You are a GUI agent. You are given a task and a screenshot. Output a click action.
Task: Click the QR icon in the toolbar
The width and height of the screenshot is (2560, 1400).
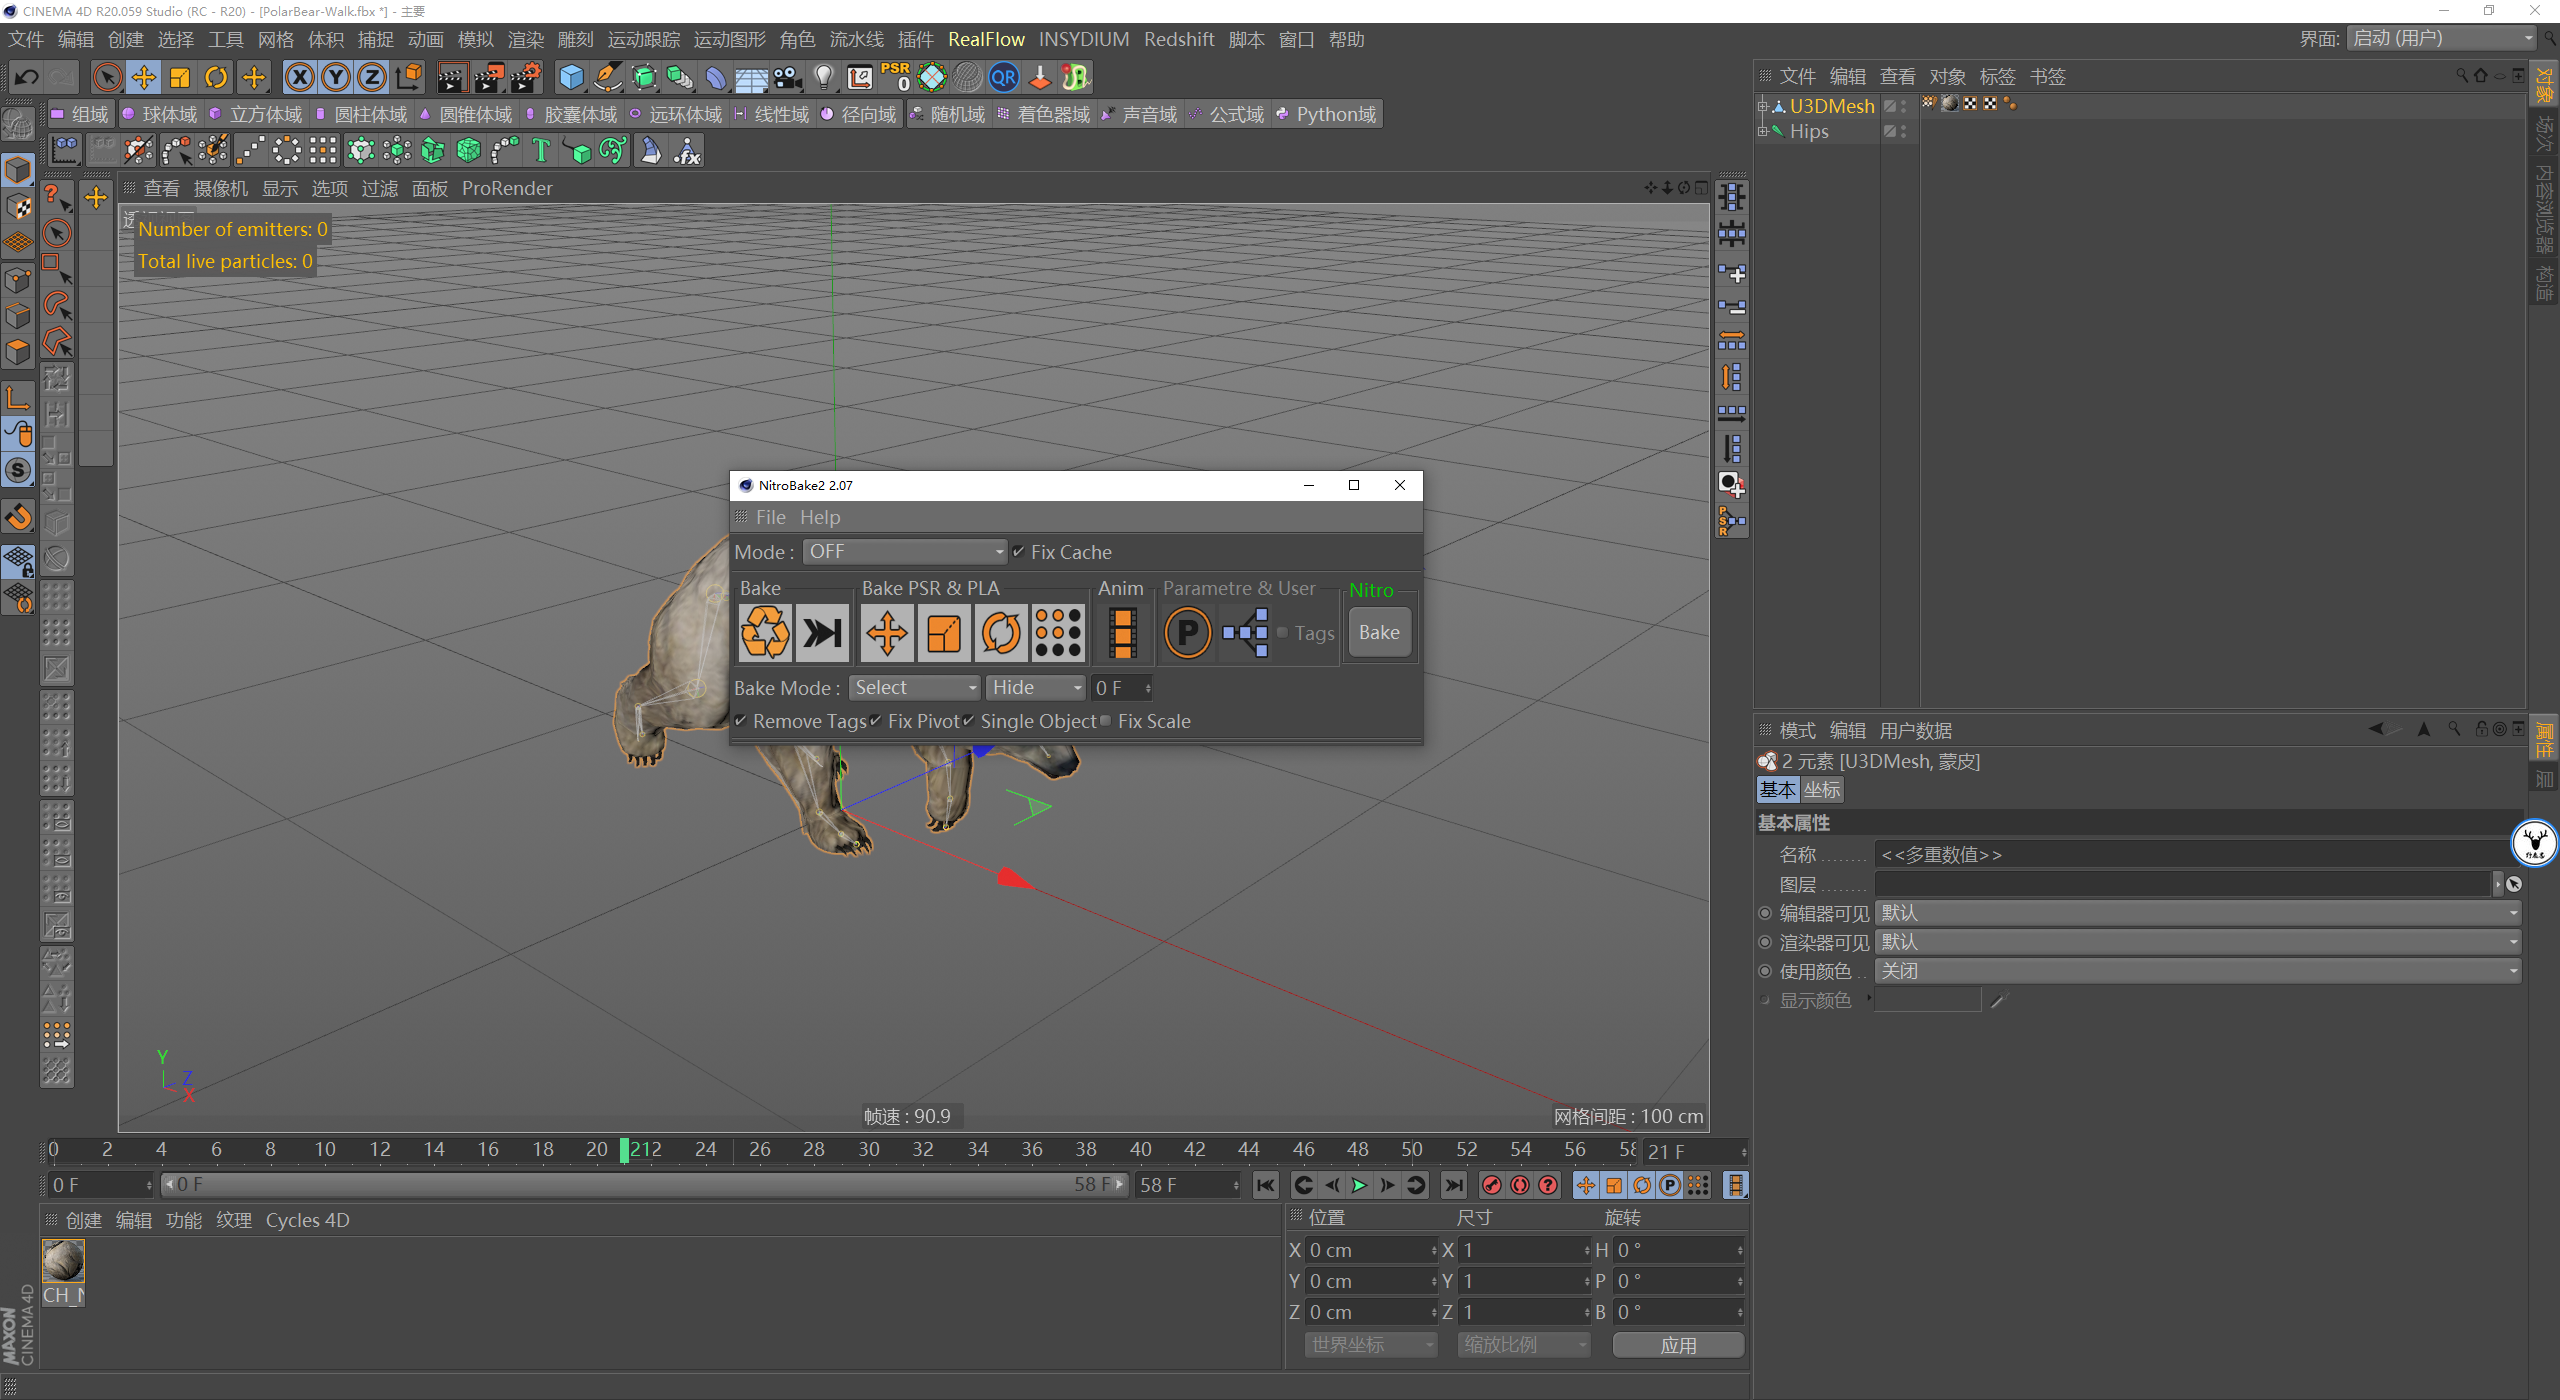click(1003, 77)
